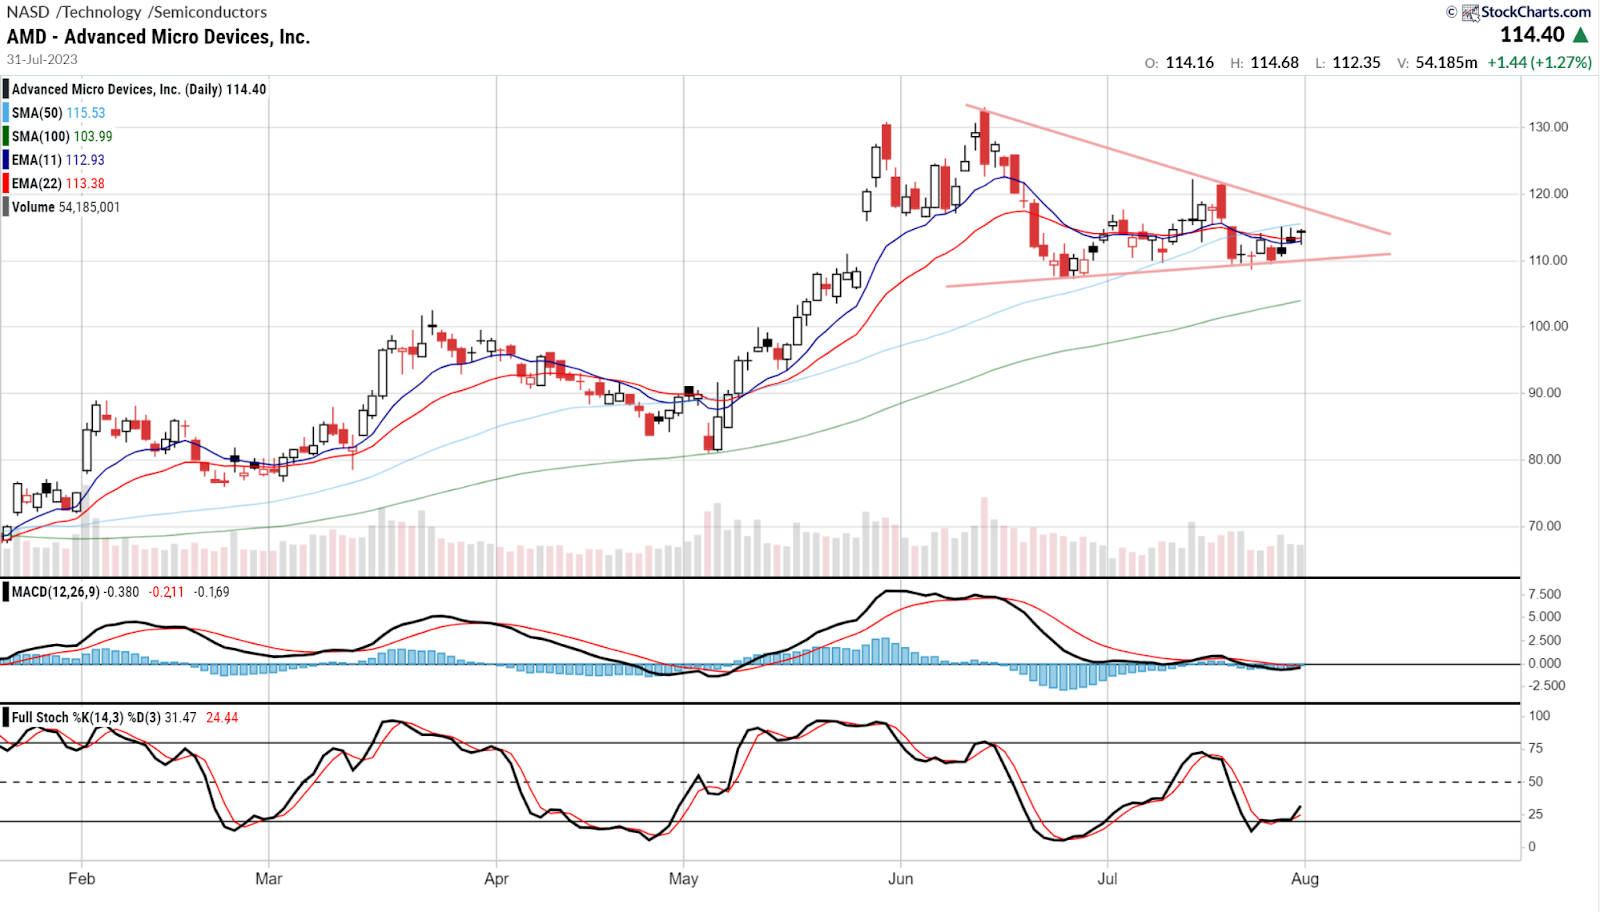Click the 75 Stochastic axis label
1600x912 pixels.
[1536, 748]
